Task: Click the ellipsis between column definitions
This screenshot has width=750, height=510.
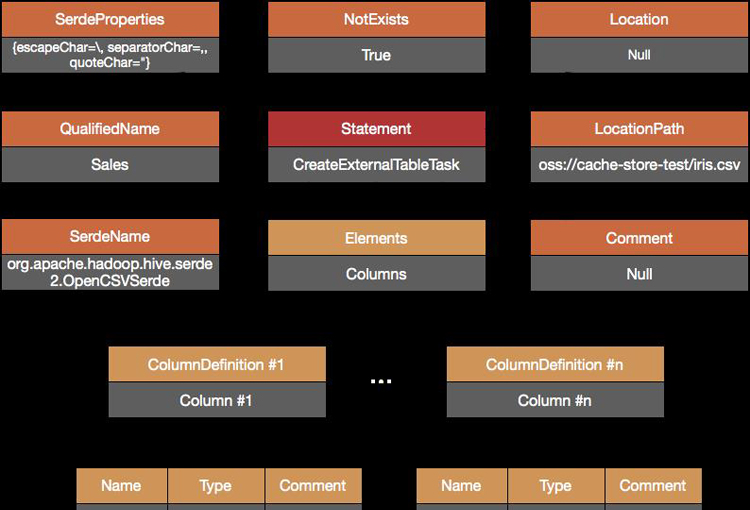Action: tap(381, 382)
